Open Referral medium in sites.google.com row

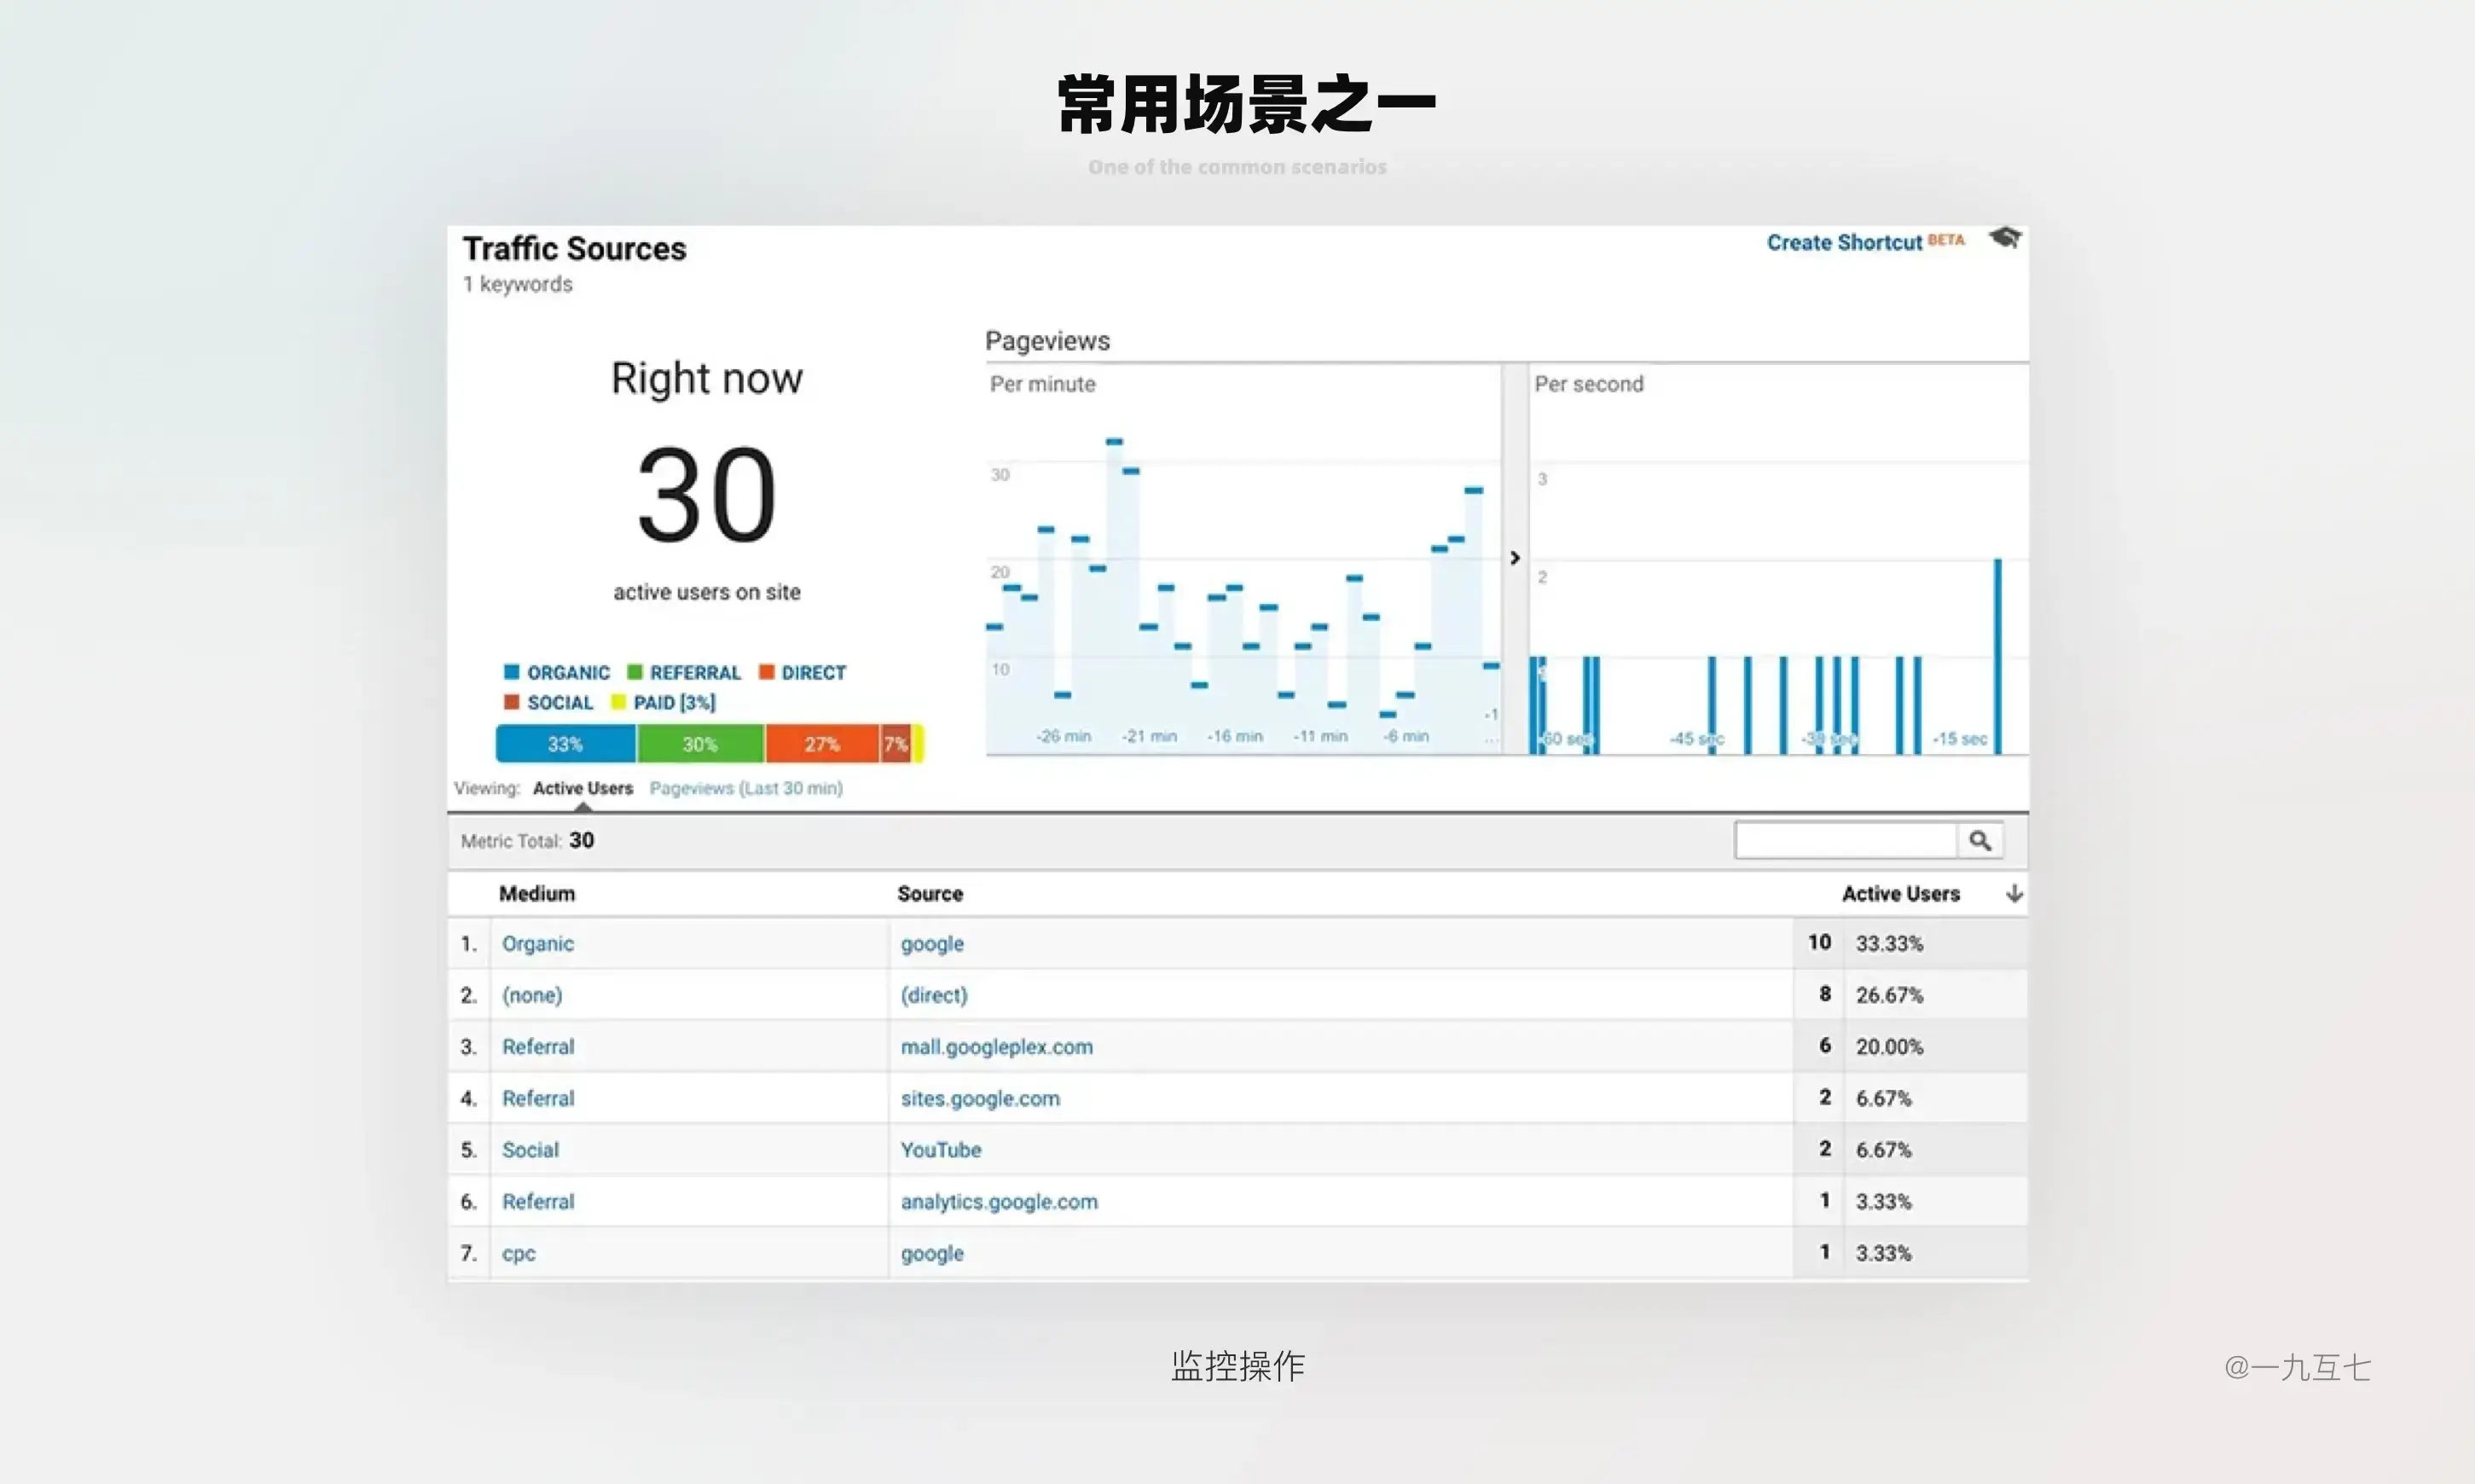538,1098
